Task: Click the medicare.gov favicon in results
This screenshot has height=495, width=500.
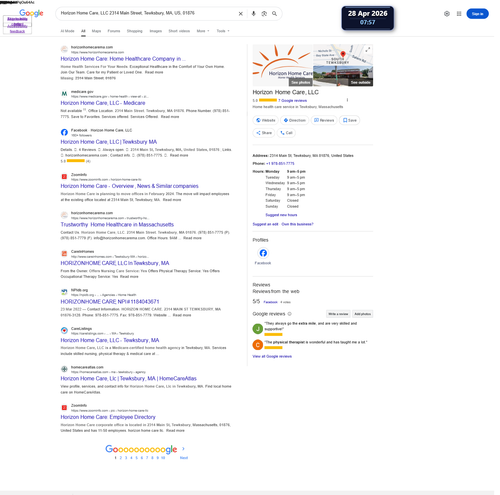Action: [x=64, y=94]
